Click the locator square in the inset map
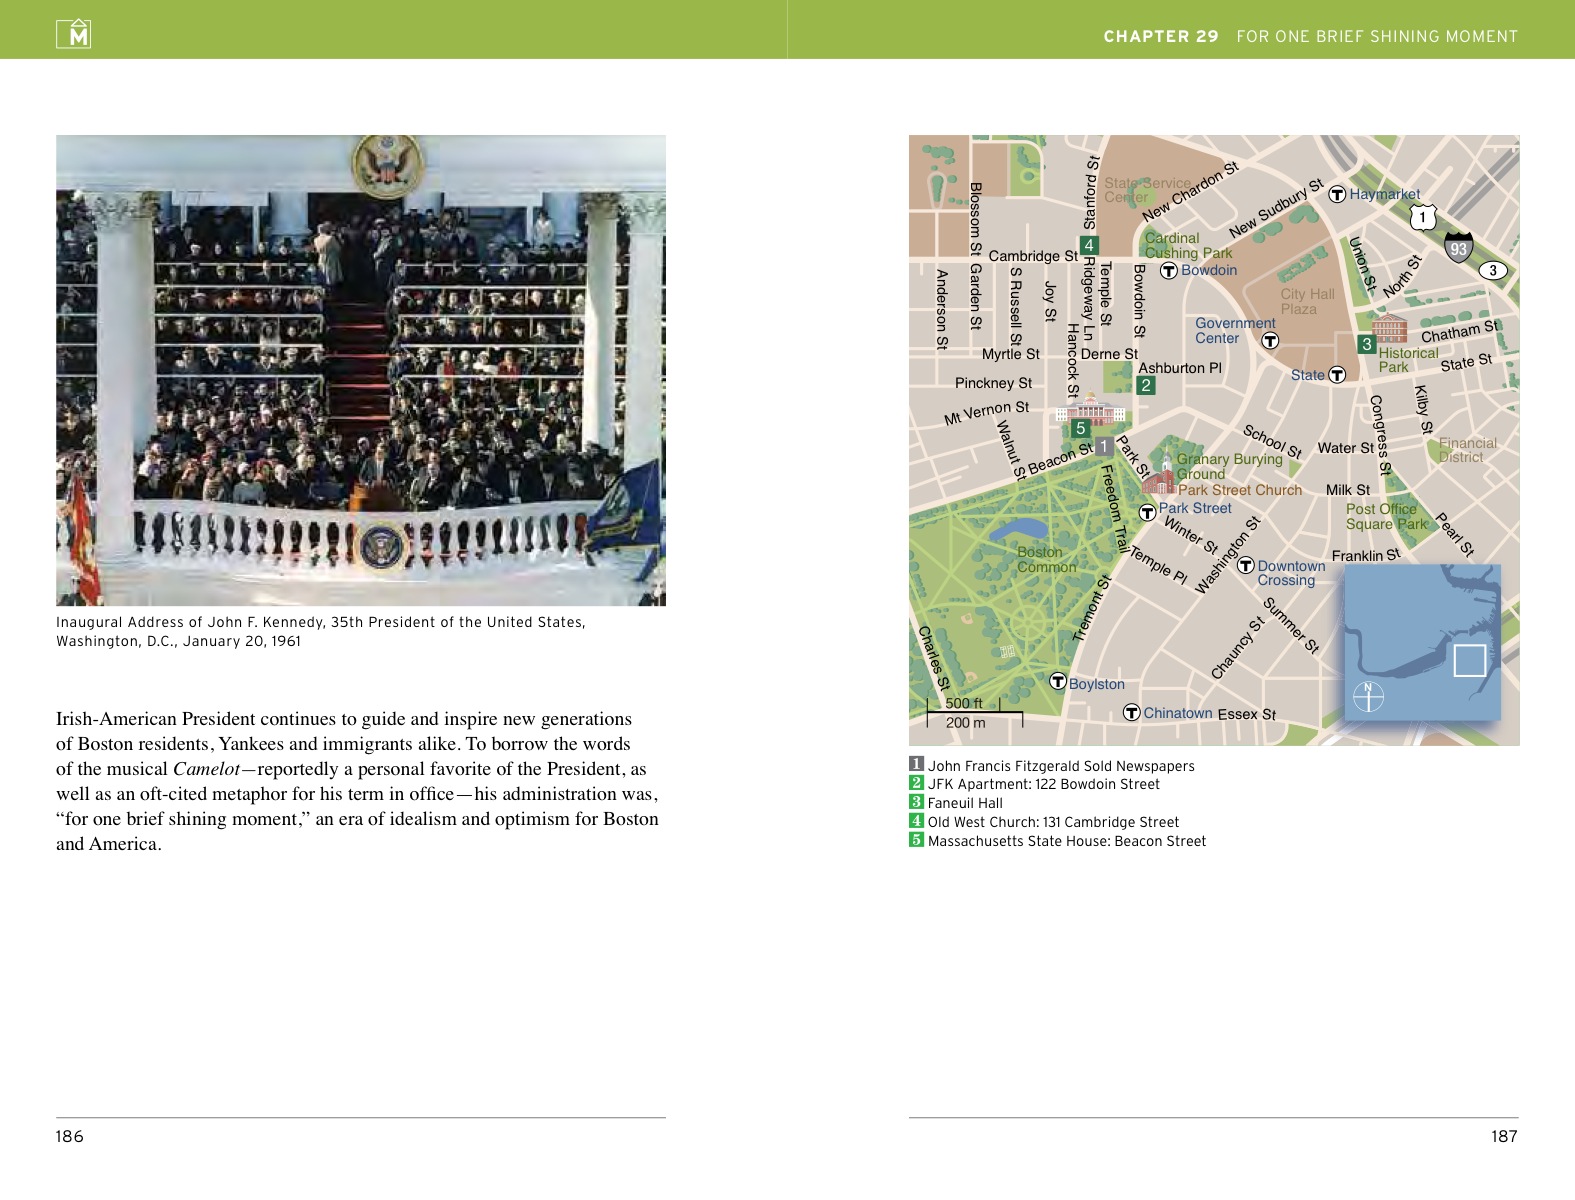Viewport: 1575px width, 1200px height. tap(1469, 661)
